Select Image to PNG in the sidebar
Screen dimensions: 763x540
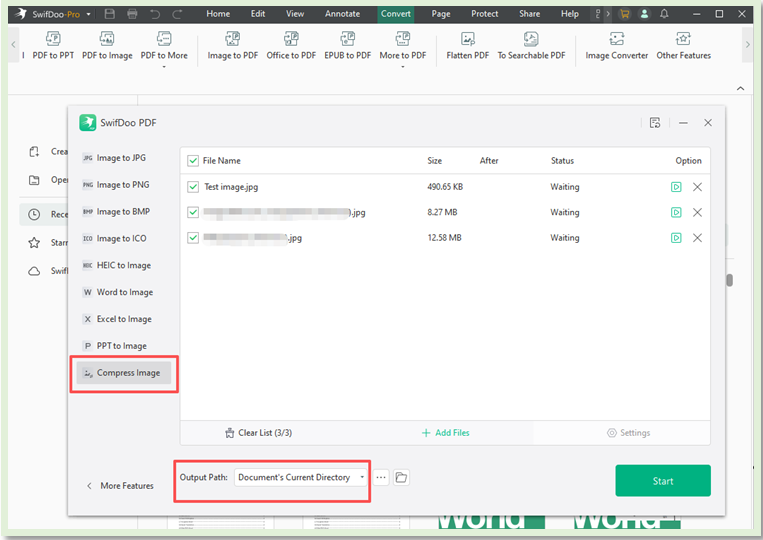(122, 185)
